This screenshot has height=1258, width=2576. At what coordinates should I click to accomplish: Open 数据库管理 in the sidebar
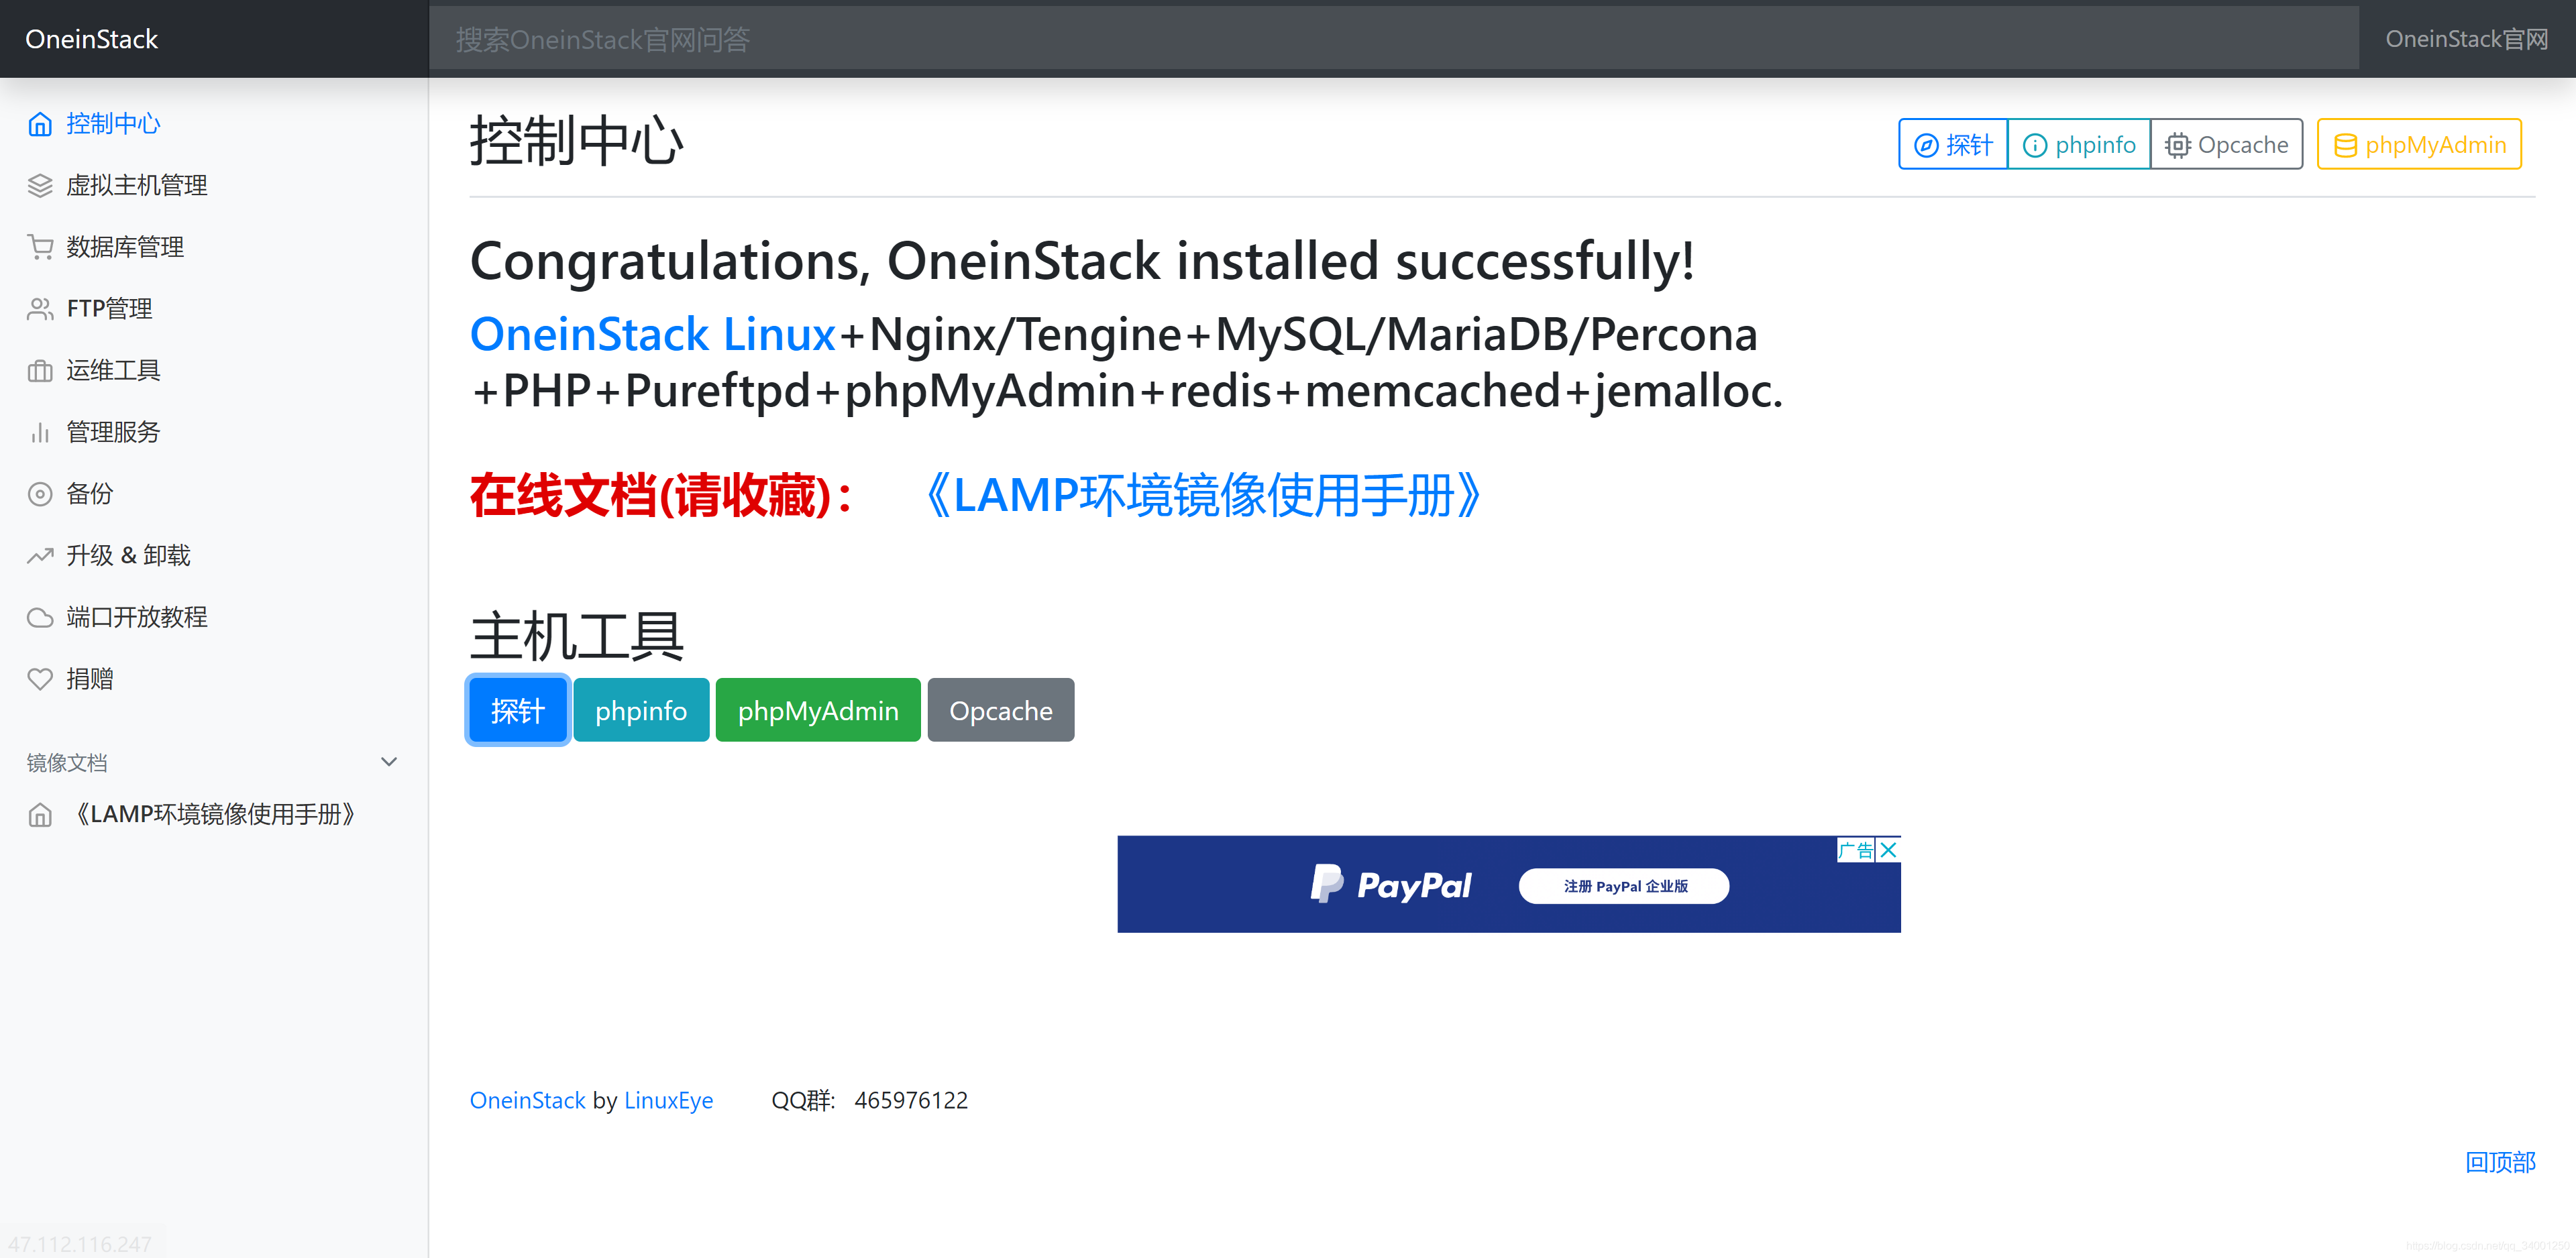[125, 247]
